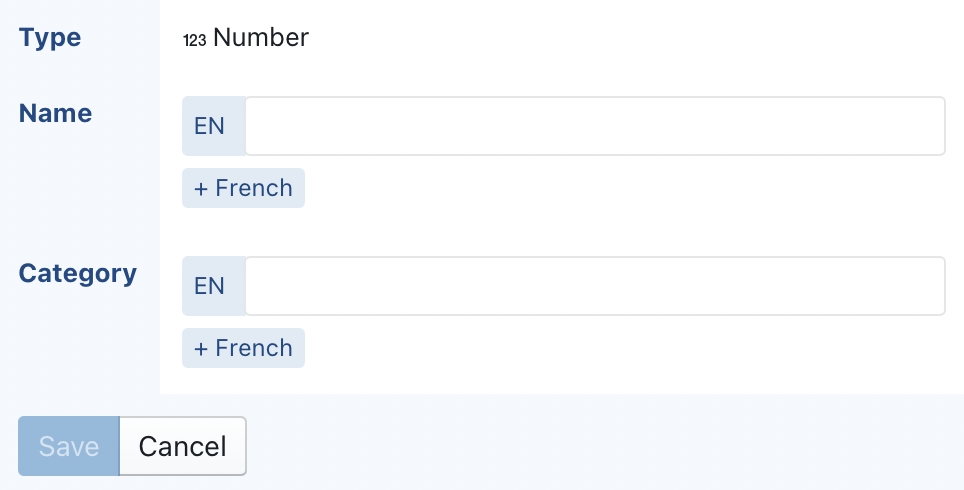
Task: Expand French language input under Category
Action: [x=243, y=348]
